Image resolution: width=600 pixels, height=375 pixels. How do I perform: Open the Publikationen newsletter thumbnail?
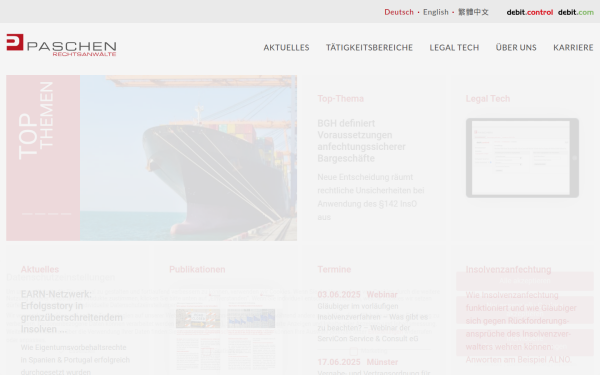[x=226, y=333]
